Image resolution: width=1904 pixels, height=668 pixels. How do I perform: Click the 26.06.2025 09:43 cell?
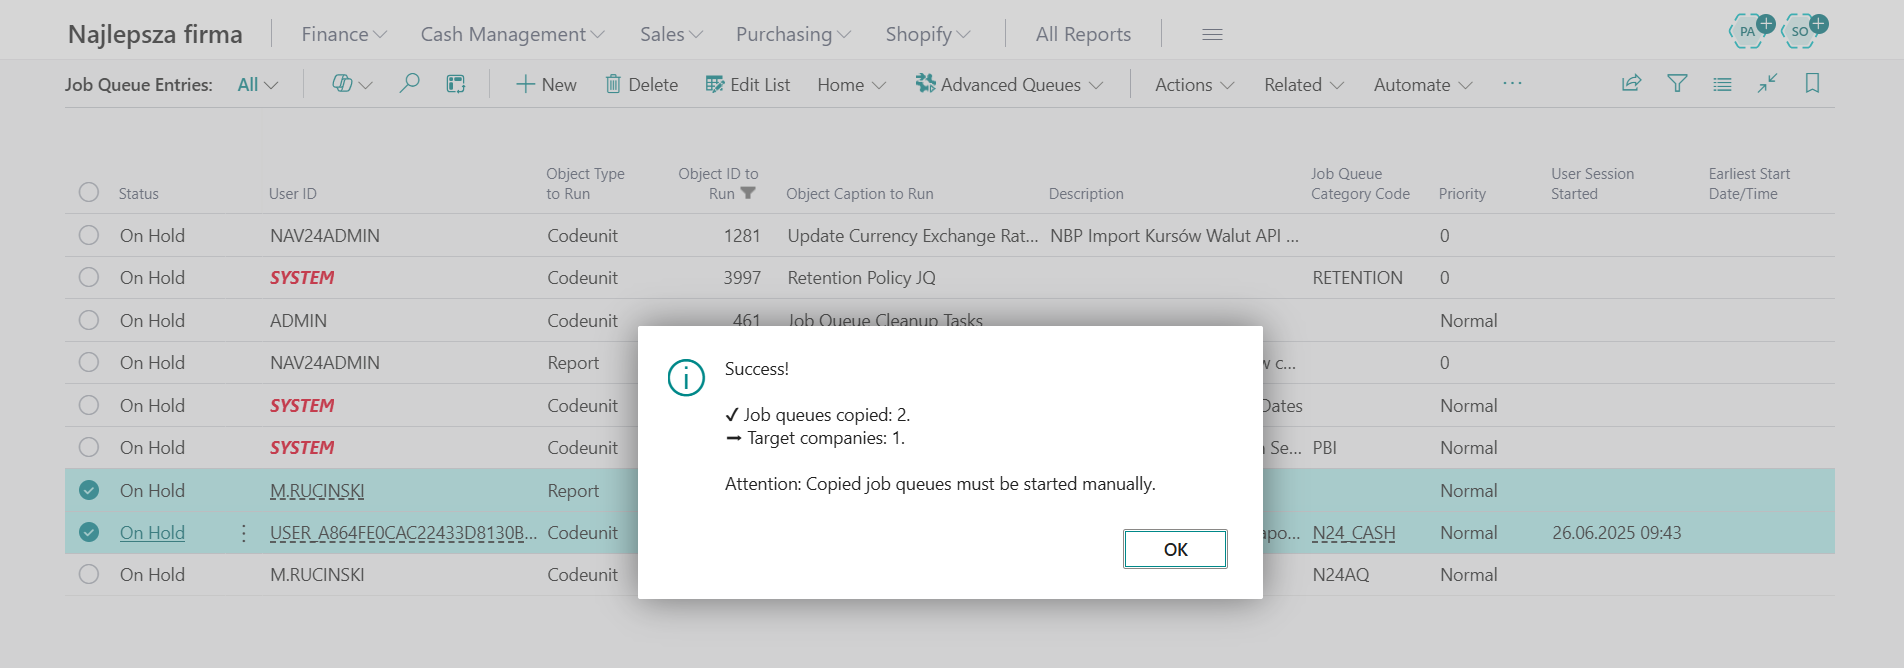pos(1617,533)
